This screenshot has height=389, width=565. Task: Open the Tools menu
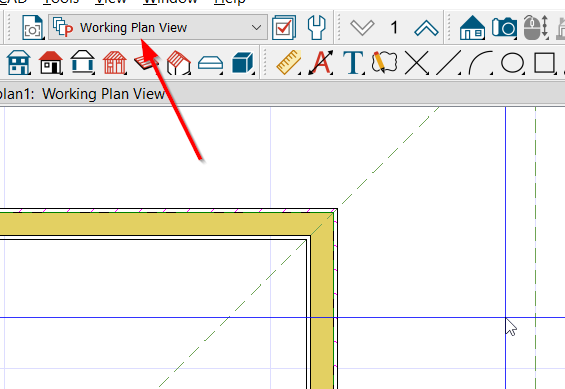click(x=61, y=1)
